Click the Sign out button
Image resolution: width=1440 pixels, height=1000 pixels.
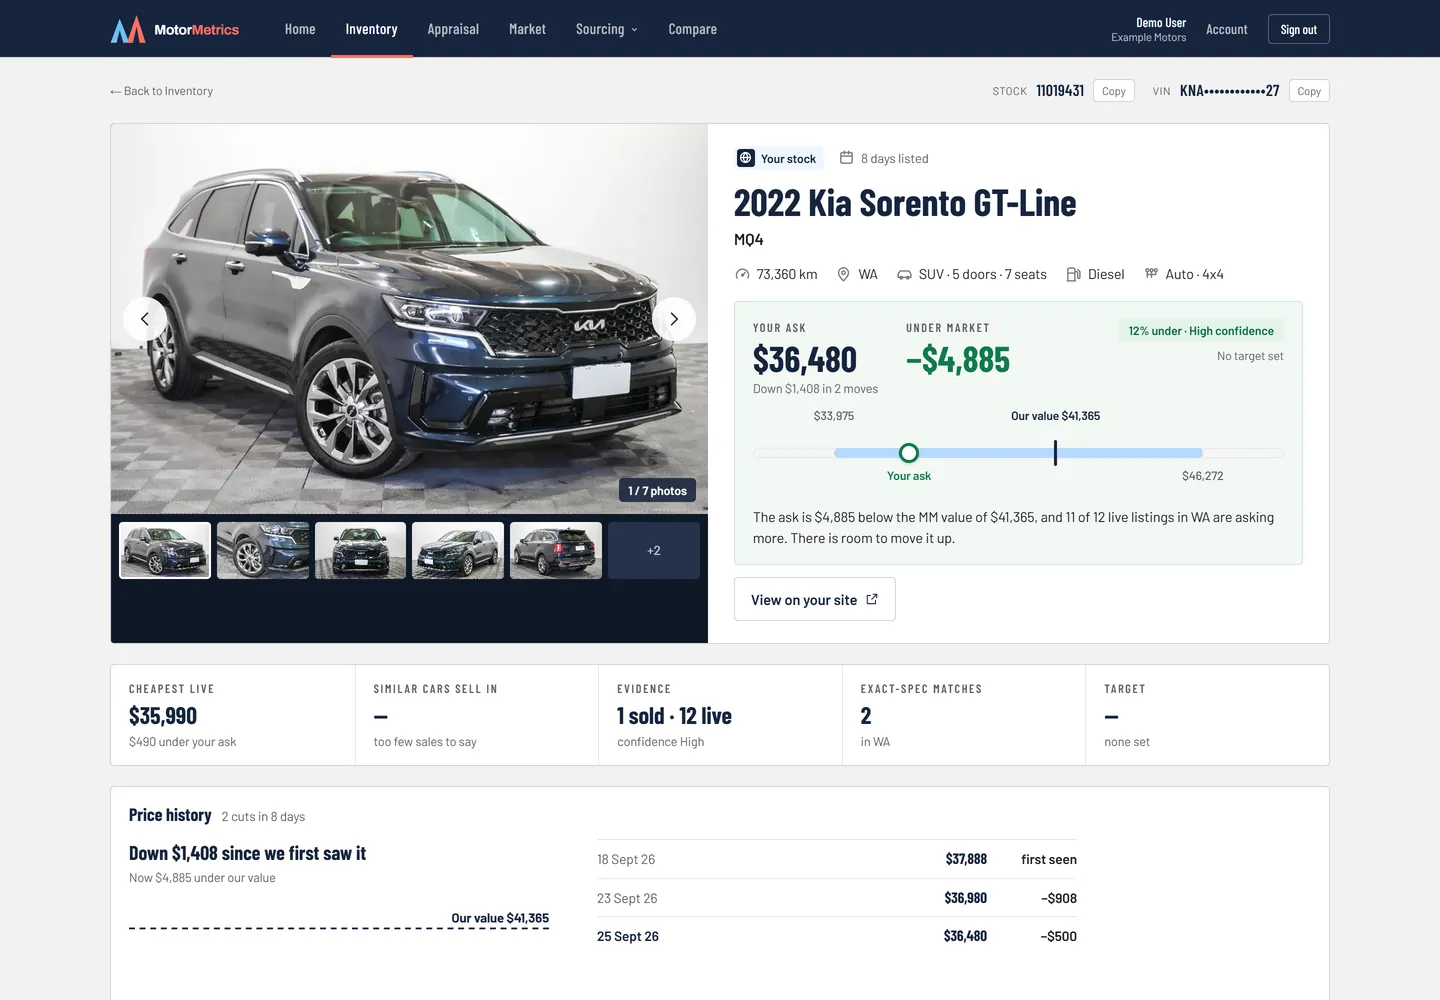[1298, 29]
